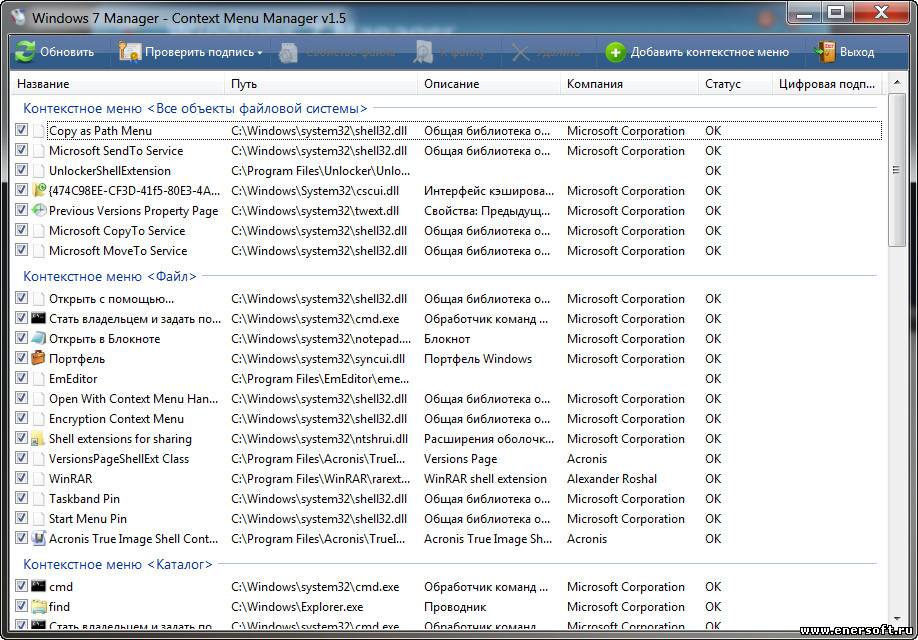Click the Previous Versions Property Page icon

click(39, 210)
